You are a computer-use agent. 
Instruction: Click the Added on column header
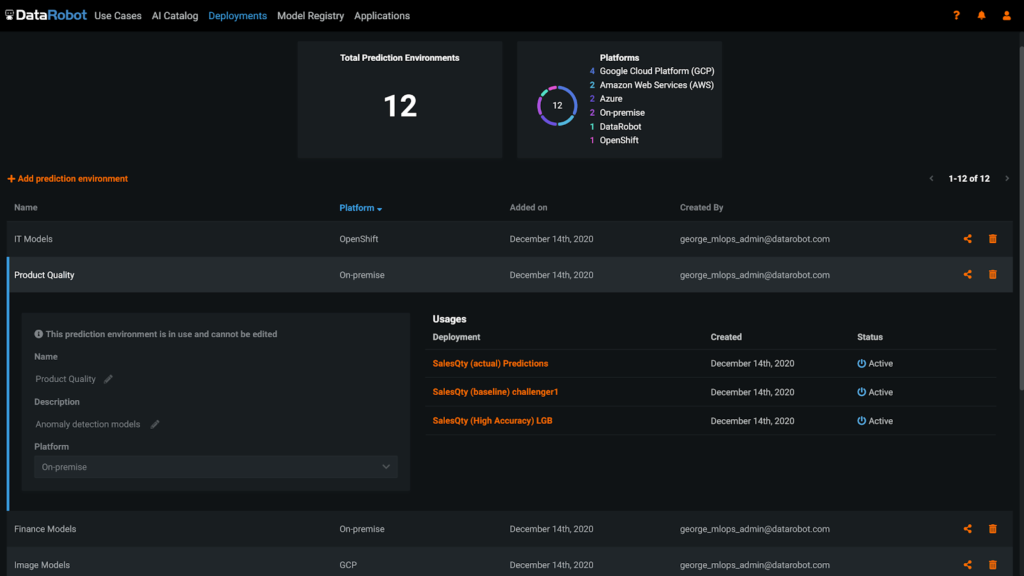pos(528,208)
